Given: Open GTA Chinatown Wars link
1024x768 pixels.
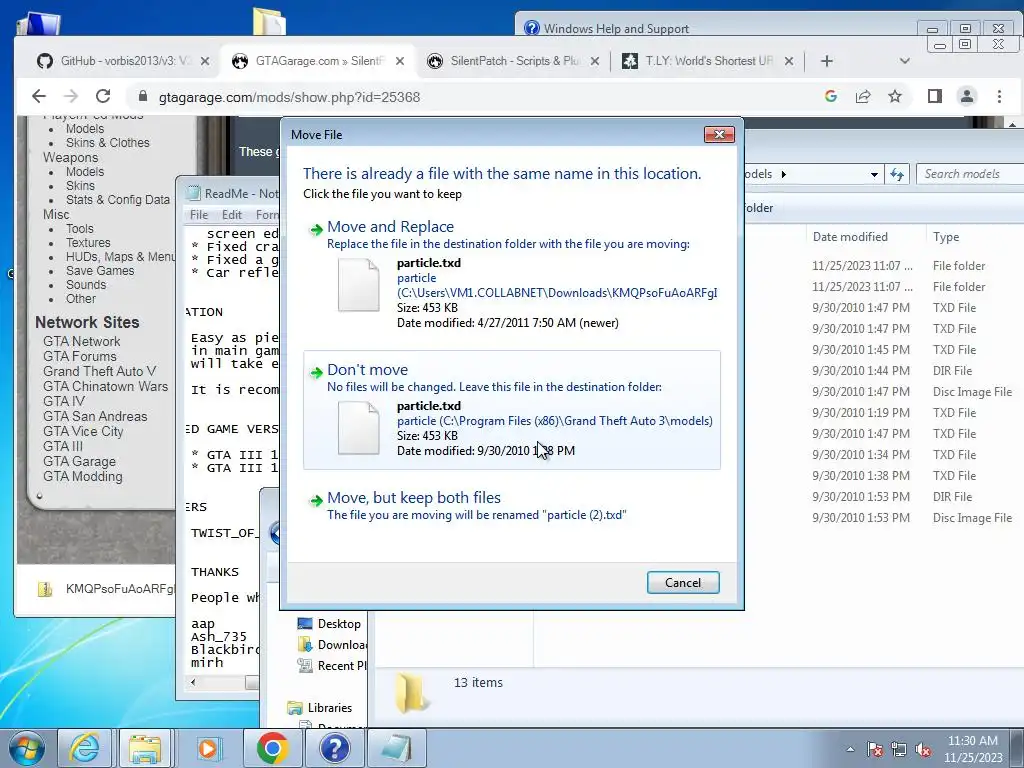Looking at the screenshot, I should 105,386.
